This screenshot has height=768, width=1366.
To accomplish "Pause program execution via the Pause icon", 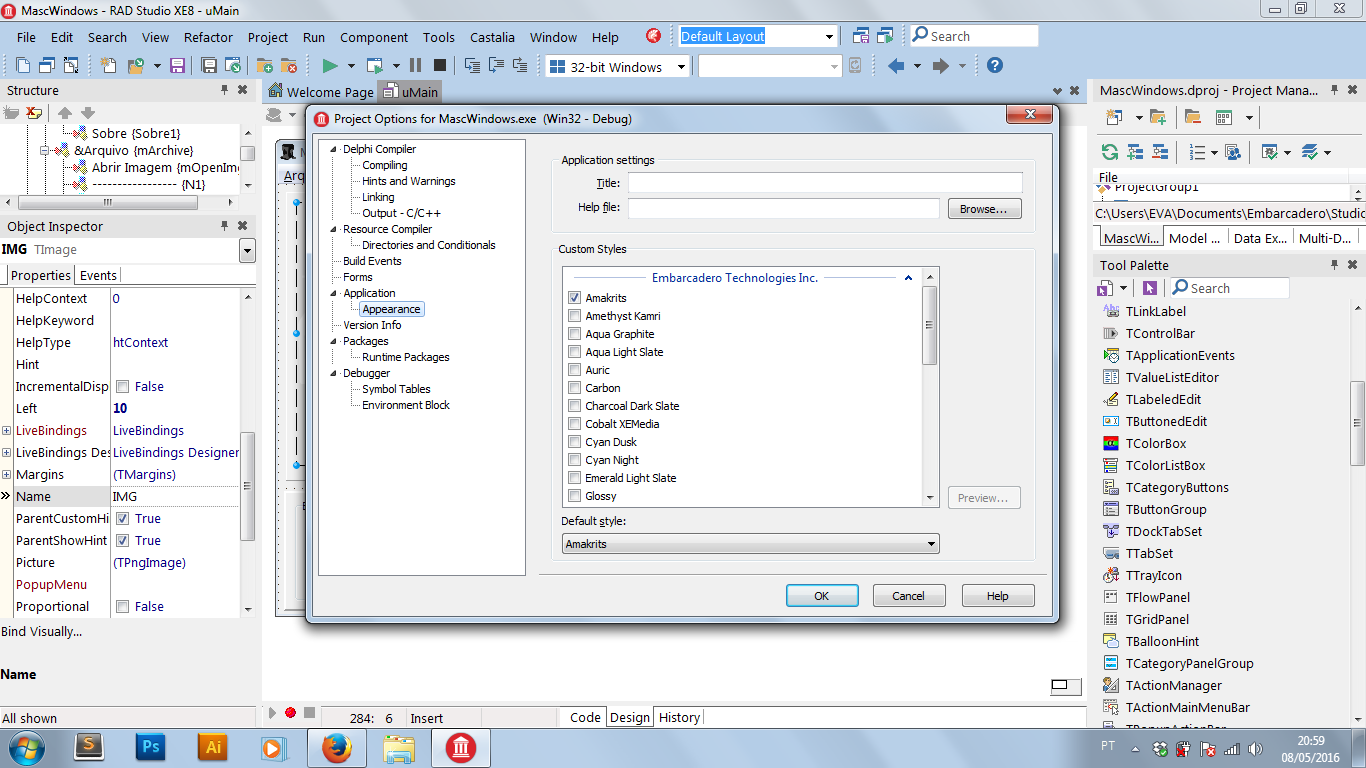I will pos(416,66).
